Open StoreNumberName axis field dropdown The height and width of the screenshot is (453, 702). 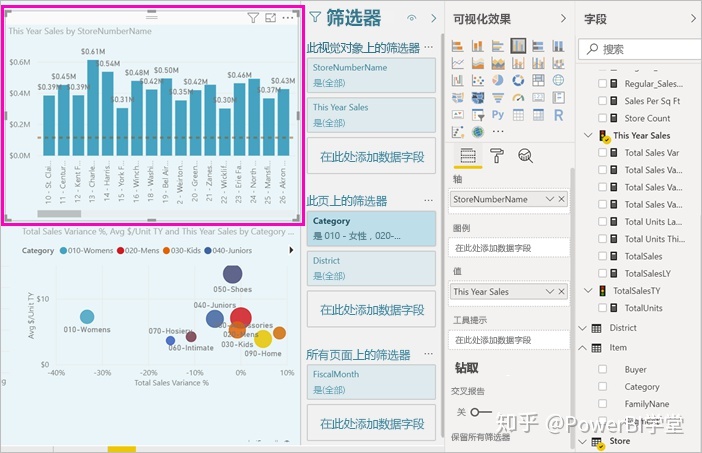[550, 199]
